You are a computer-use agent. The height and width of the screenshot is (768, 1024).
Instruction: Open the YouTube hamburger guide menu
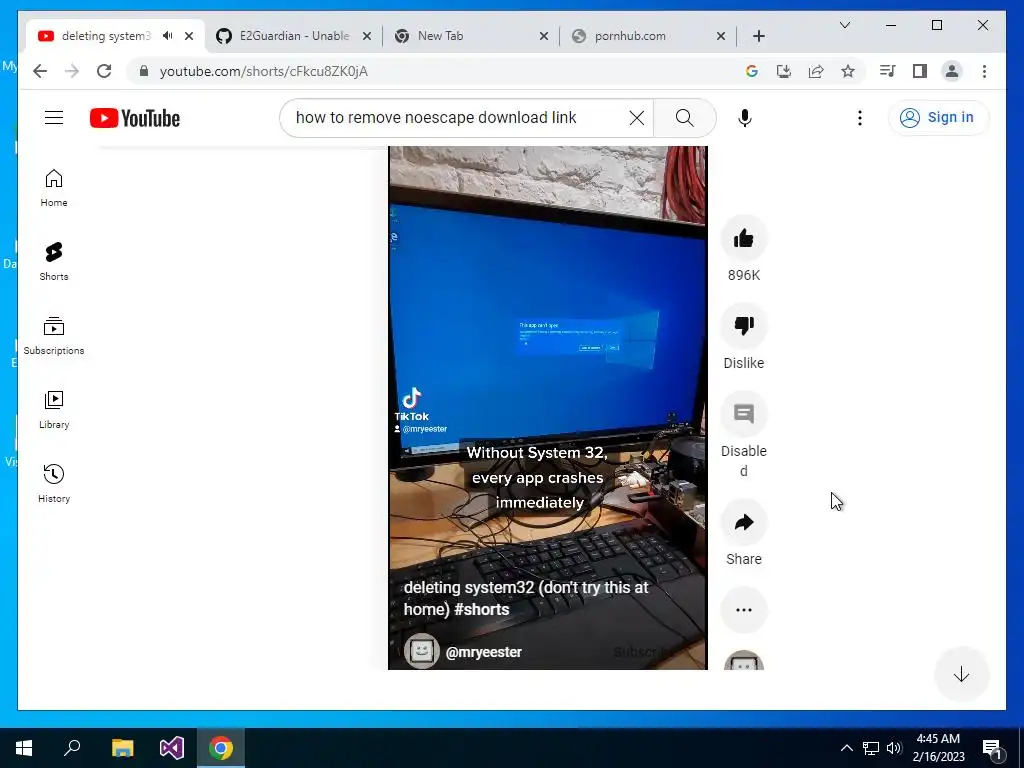tap(54, 118)
